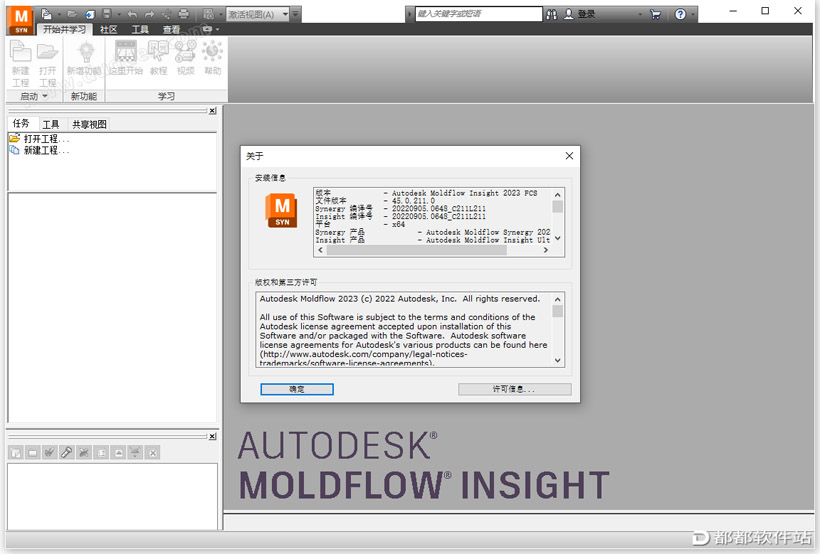Click the last X icon in layer toolbar

(x=153, y=453)
